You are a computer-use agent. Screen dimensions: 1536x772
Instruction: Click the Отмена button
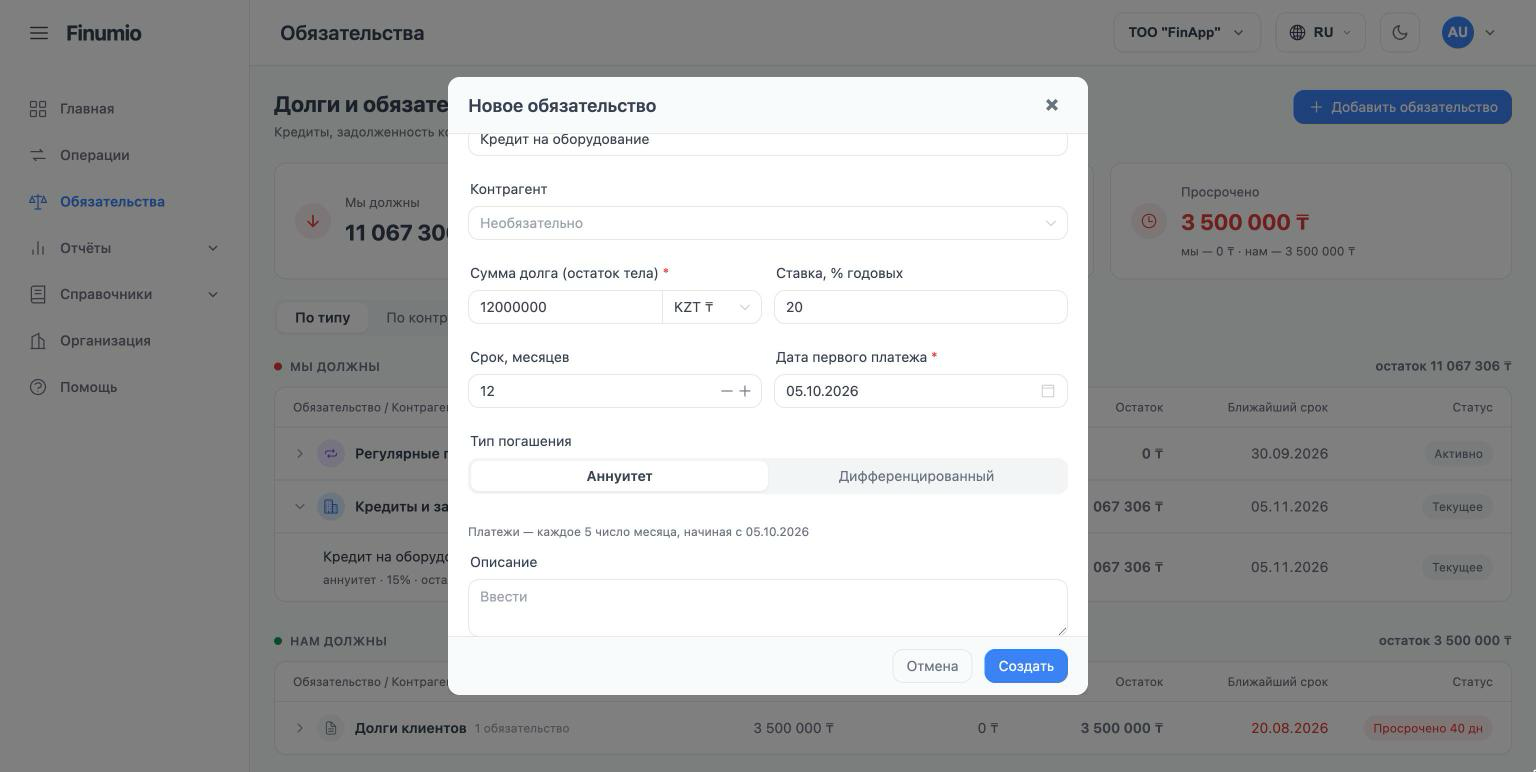click(932, 666)
